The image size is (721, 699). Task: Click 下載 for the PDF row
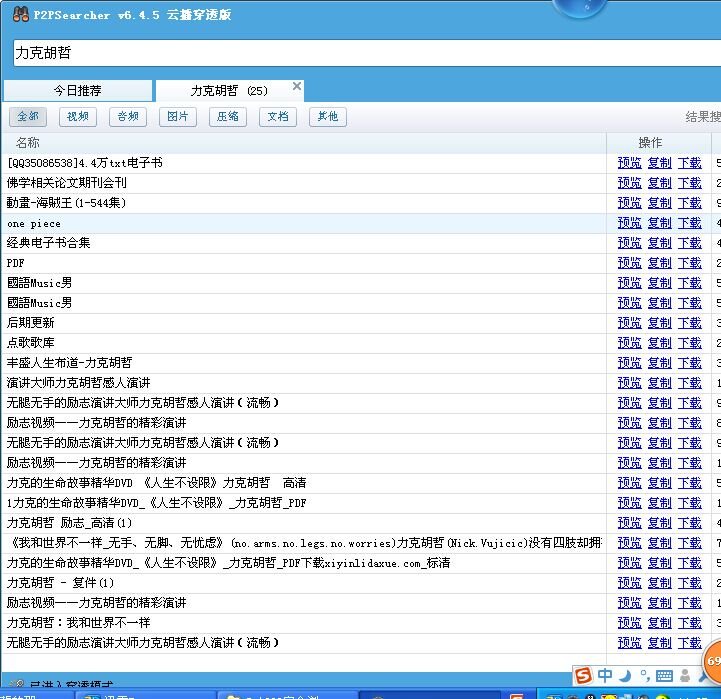[x=690, y=263]
